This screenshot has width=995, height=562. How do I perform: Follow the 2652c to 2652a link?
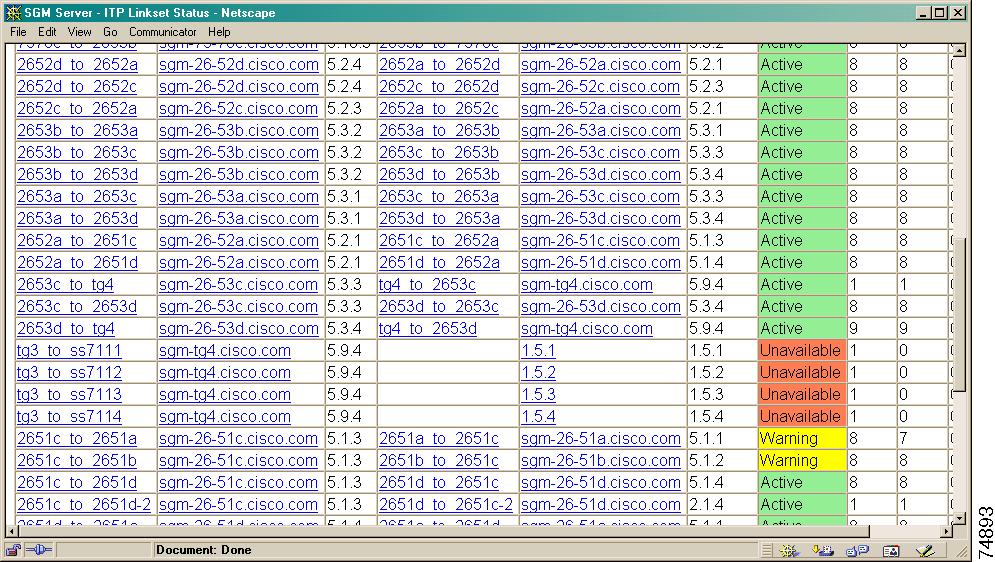(x=77, y=109)
